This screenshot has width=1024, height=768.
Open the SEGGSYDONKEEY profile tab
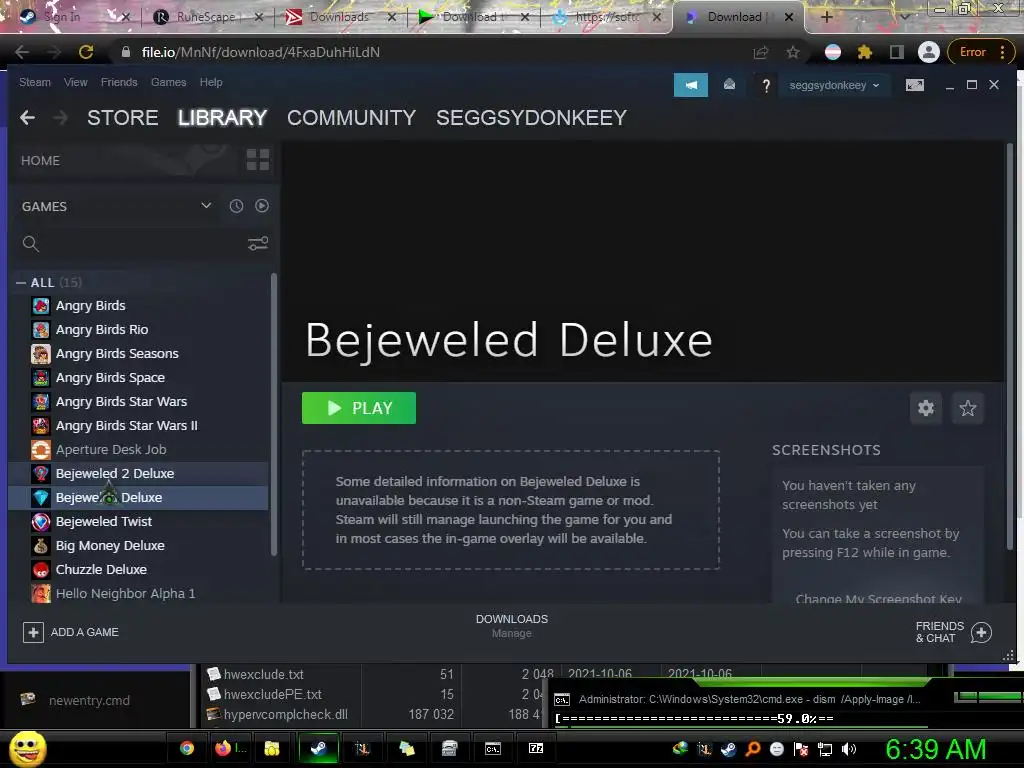532,118
